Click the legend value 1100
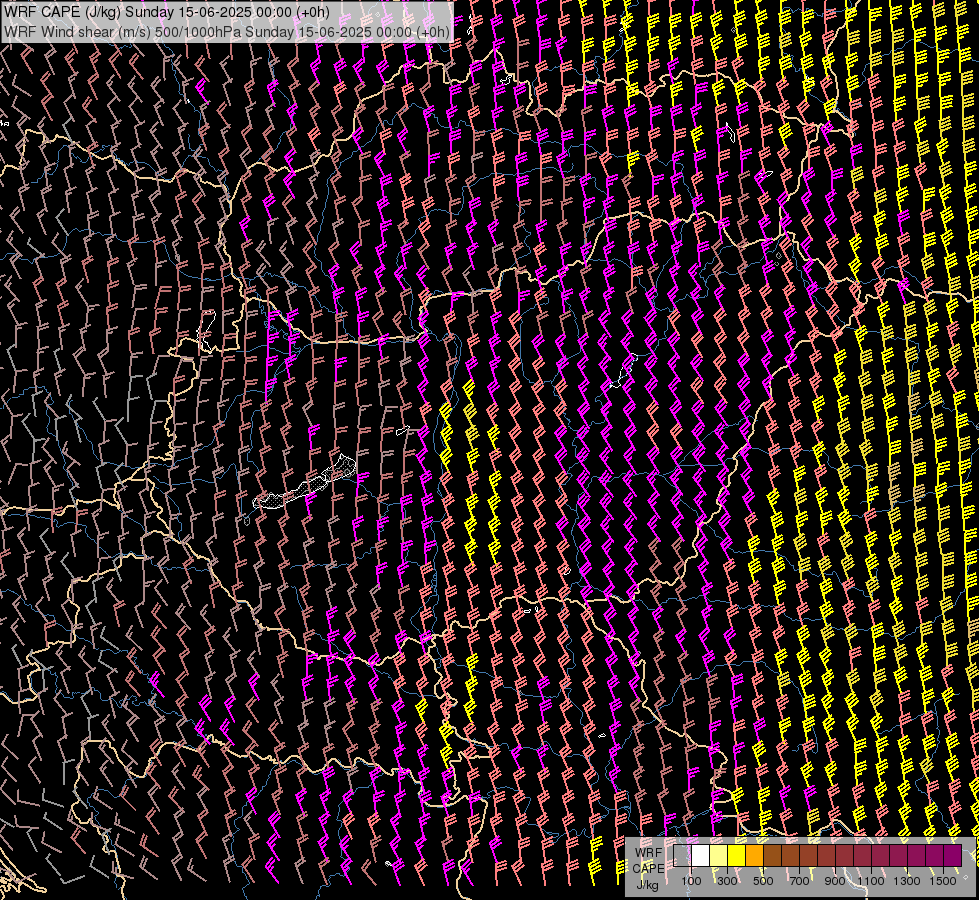 pyautogui.click(x=871, y=881)
